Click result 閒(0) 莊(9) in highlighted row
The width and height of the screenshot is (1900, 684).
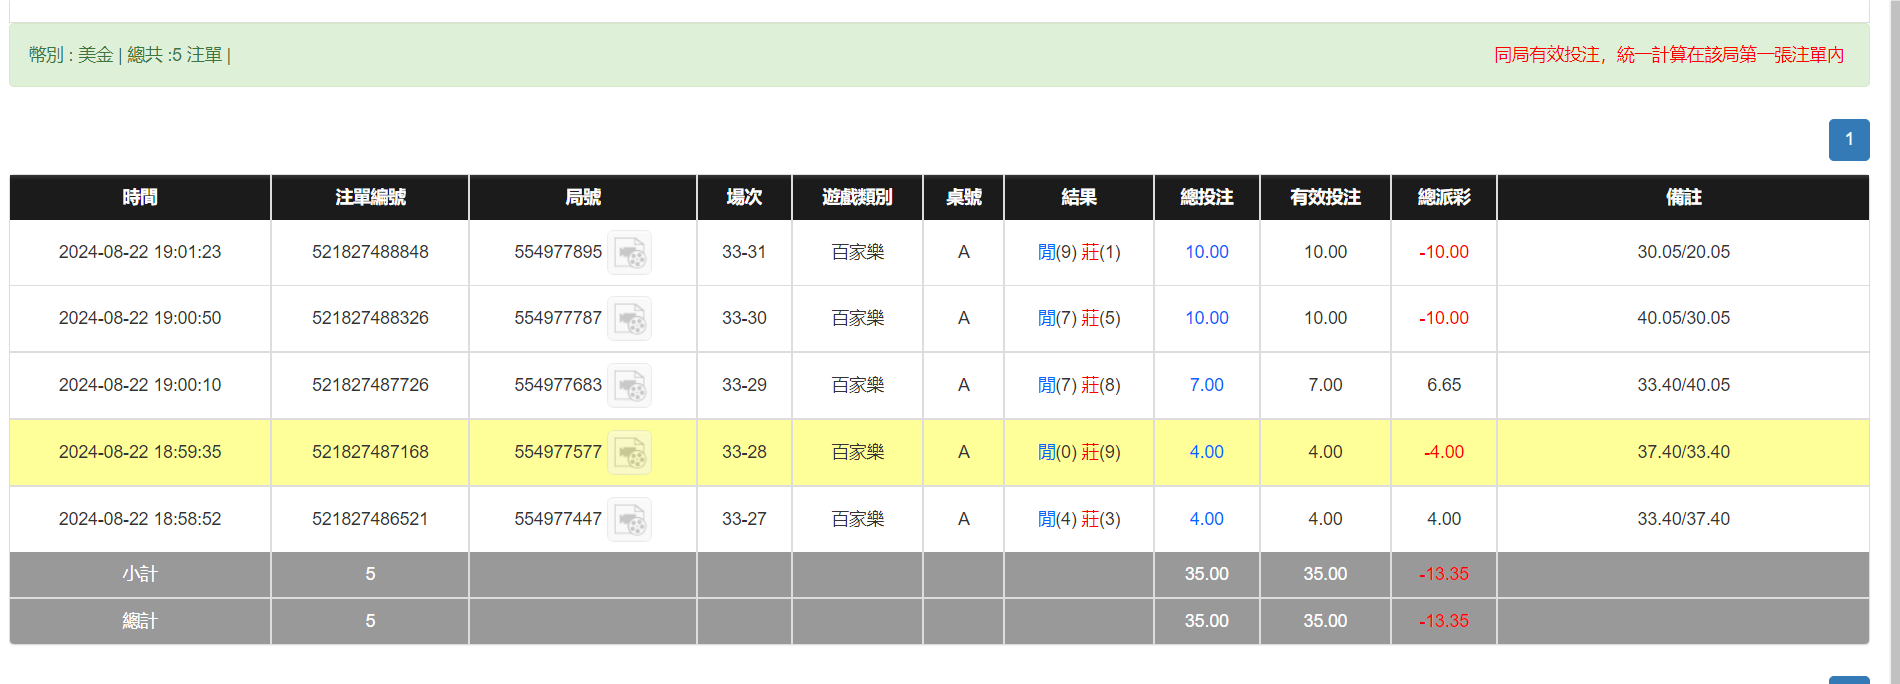coord(1078,452)
